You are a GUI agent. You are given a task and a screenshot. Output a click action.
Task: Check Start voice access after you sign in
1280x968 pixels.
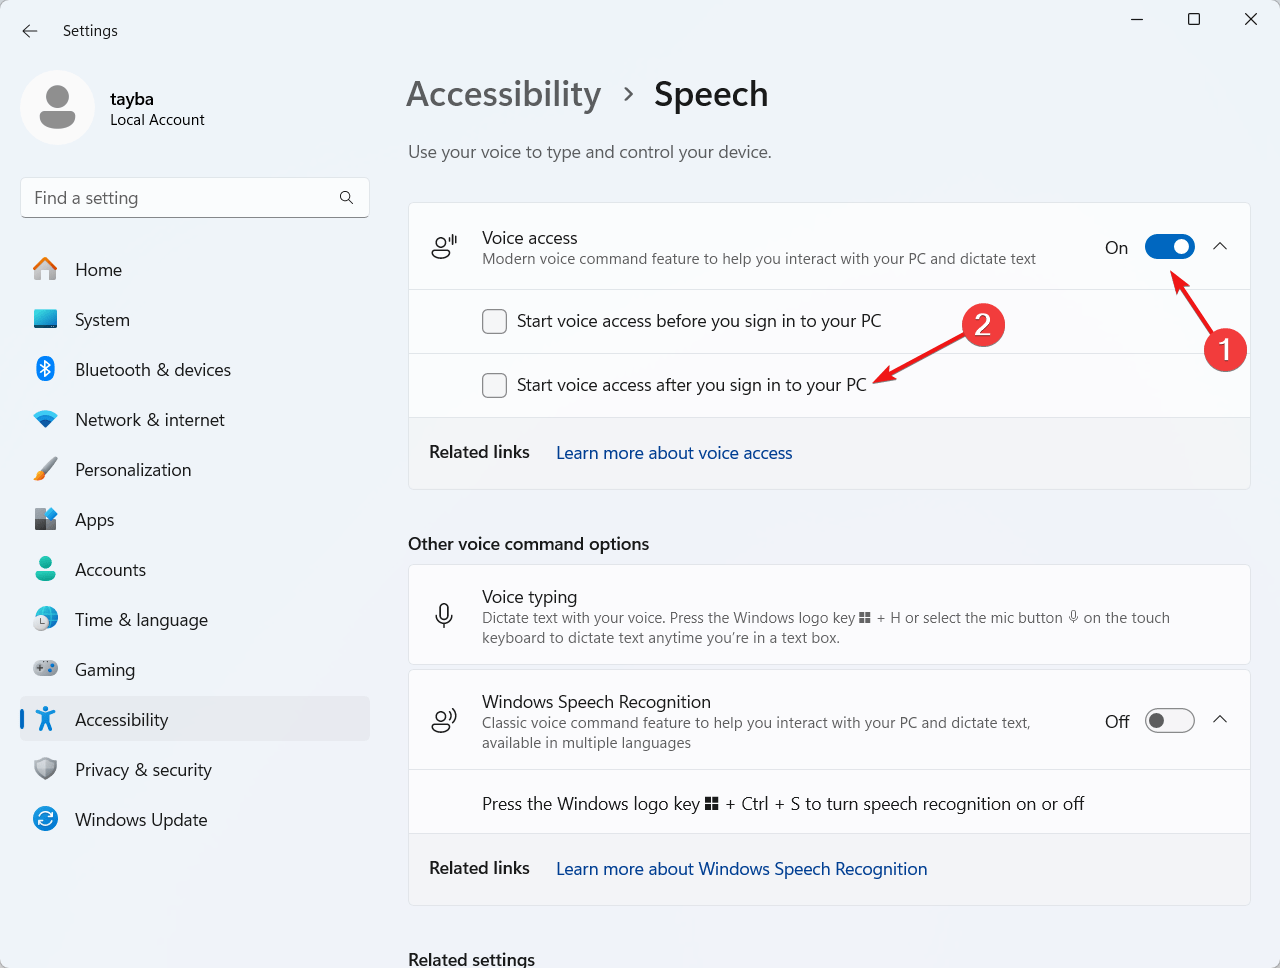[x=494, y=385]
